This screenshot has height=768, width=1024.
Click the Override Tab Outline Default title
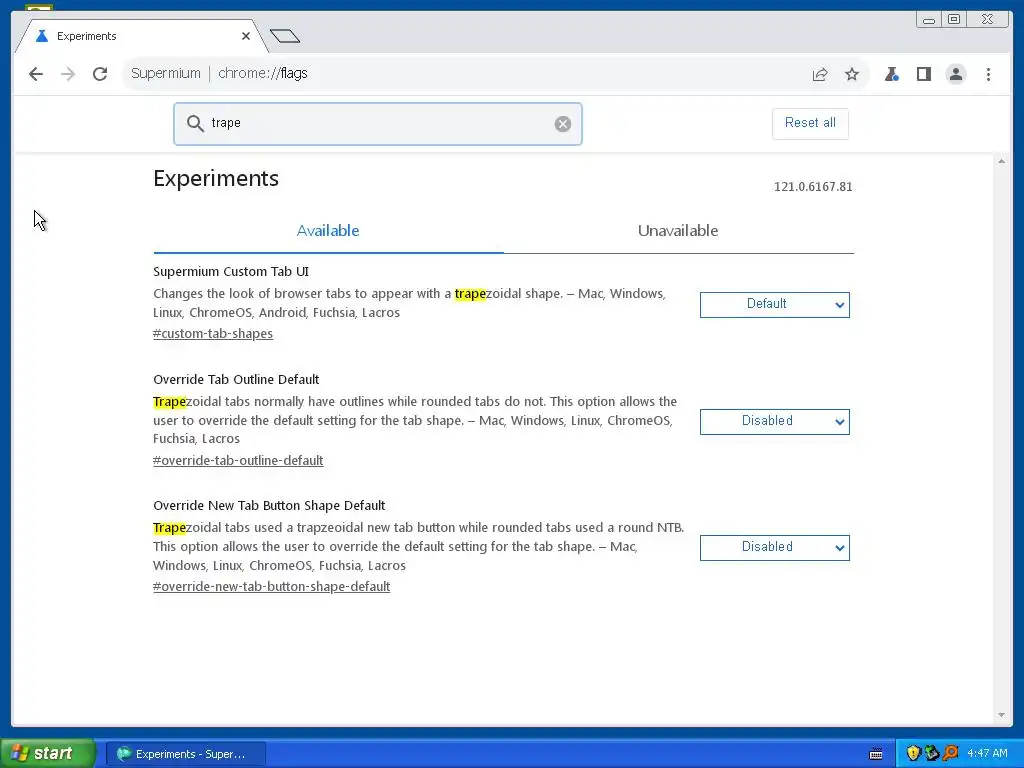pos(236,379)
